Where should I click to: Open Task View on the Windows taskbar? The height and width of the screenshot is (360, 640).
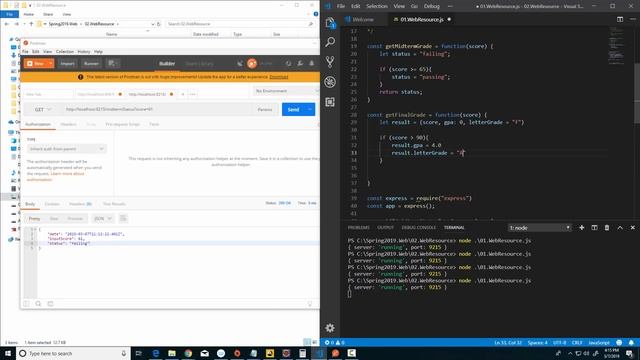(138, 353)
